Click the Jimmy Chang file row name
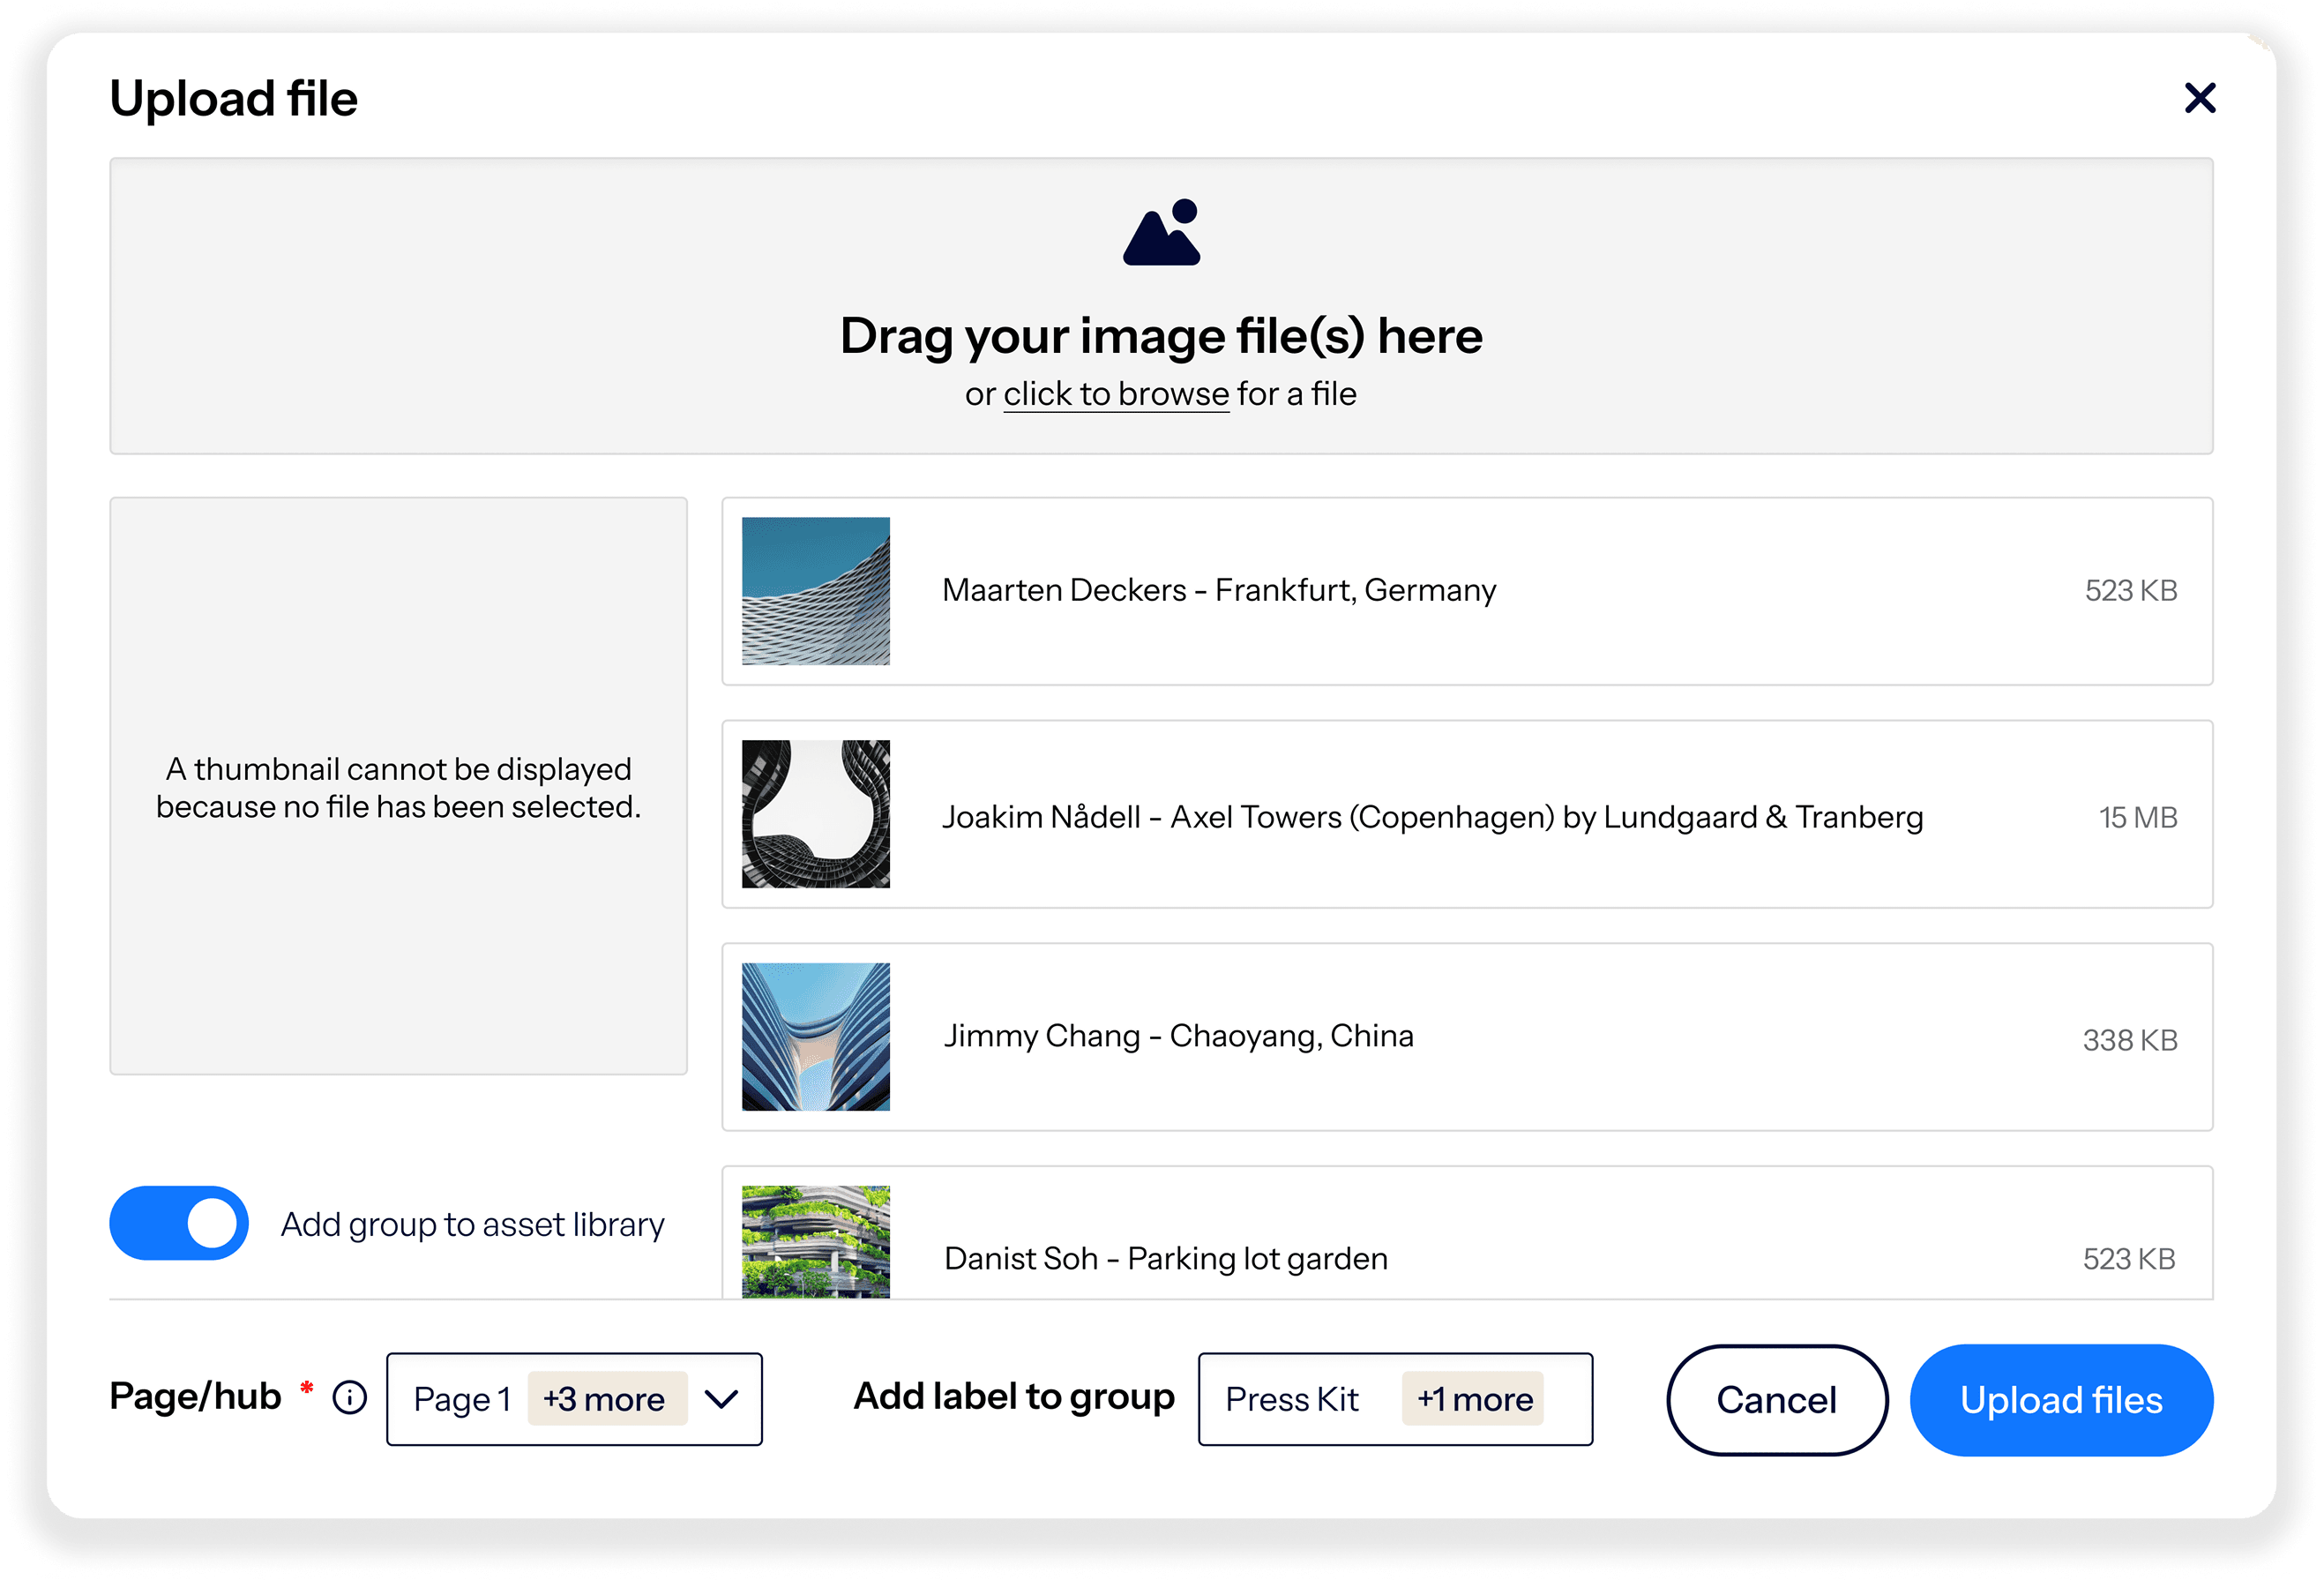Viewport: 2324px width, 1580px height. 1178,1036
